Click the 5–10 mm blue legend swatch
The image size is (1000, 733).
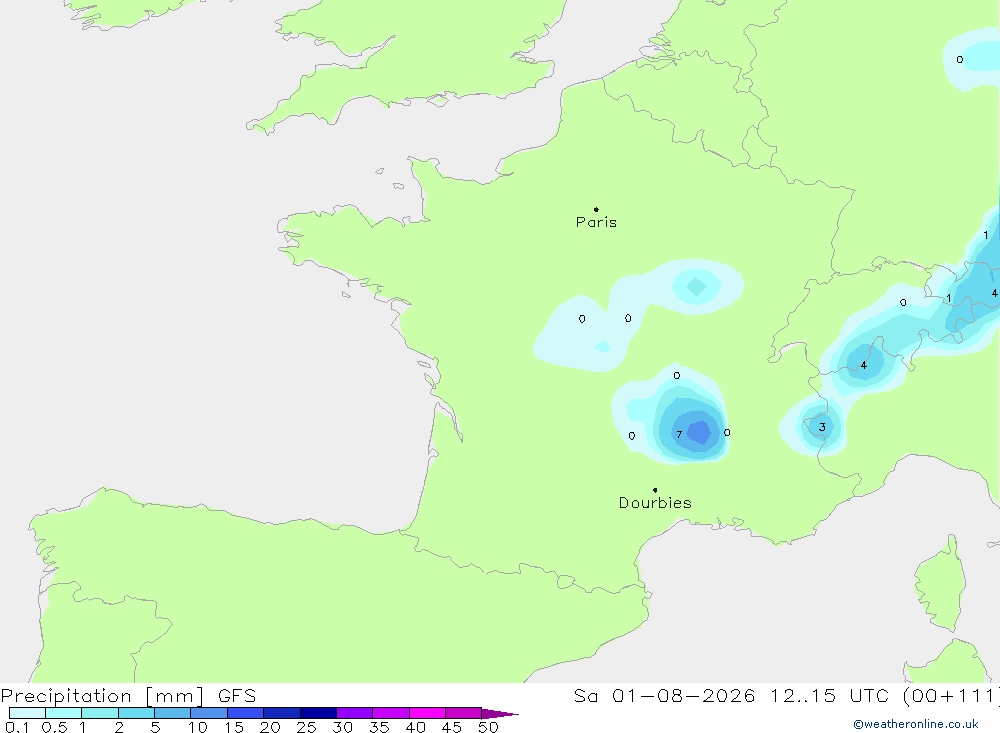[173, 713]
